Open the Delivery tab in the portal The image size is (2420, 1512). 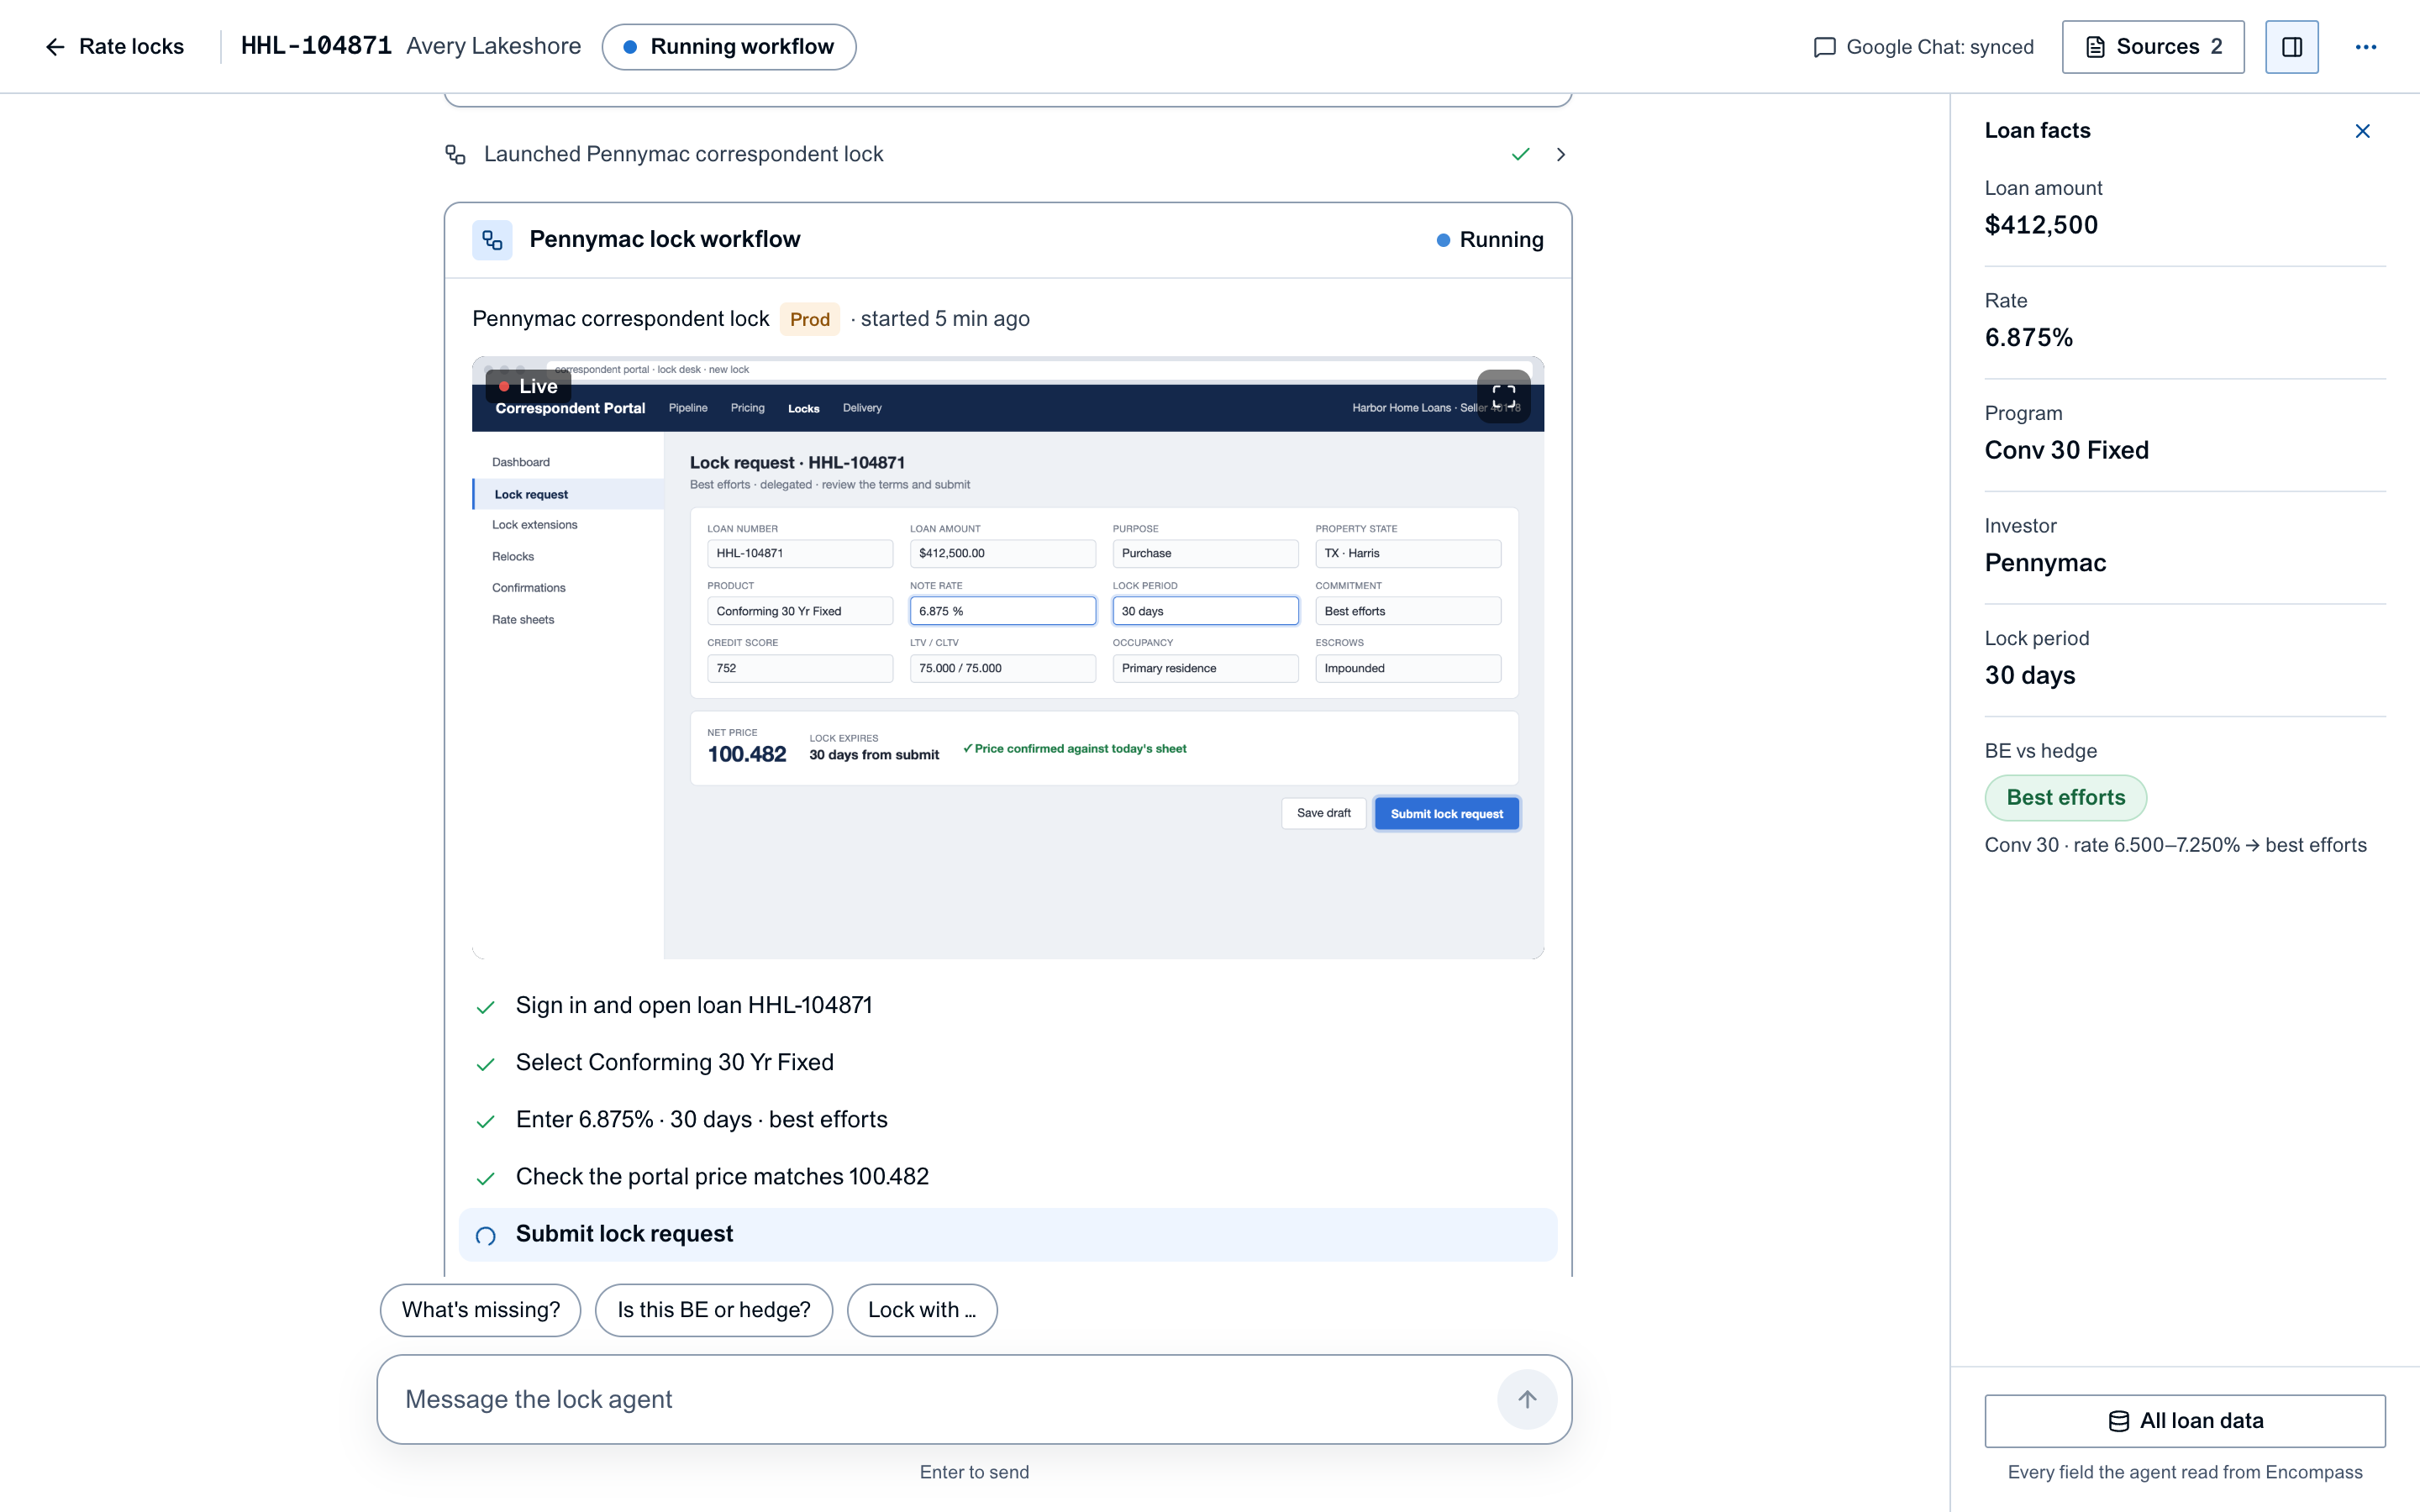click(862, 408)
